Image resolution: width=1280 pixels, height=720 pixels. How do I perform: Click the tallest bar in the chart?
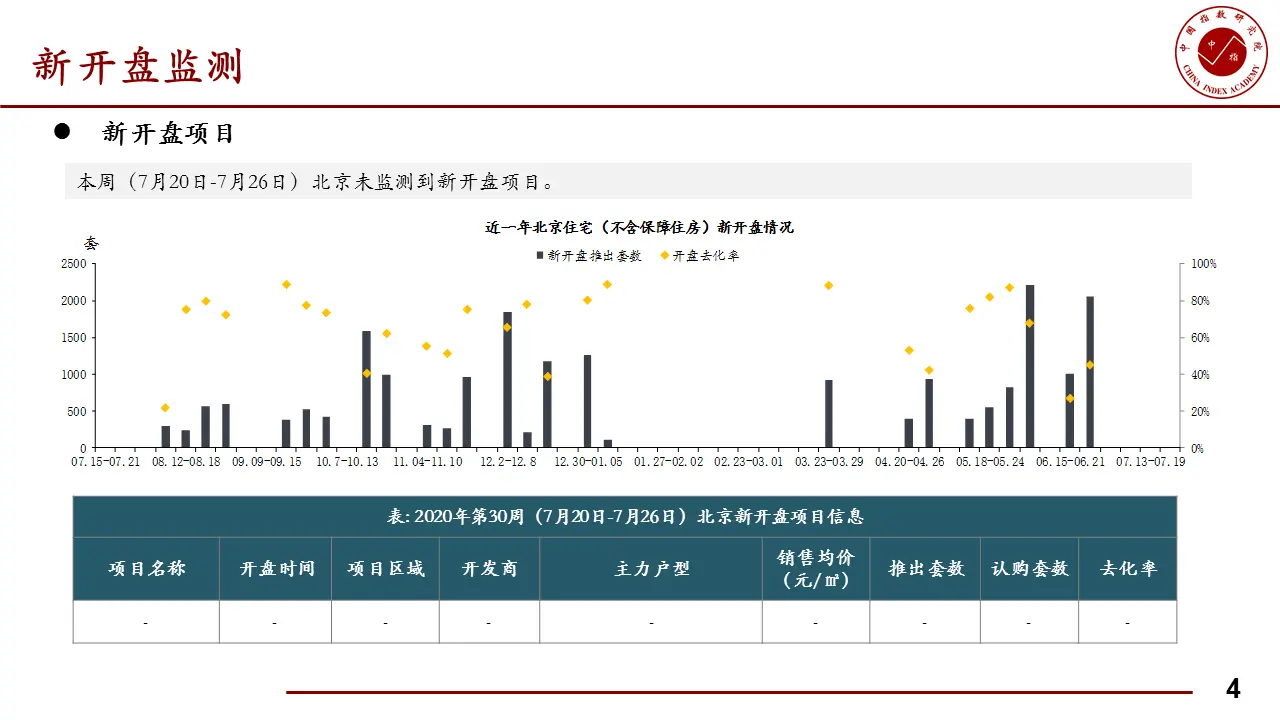coord(1030,366)
